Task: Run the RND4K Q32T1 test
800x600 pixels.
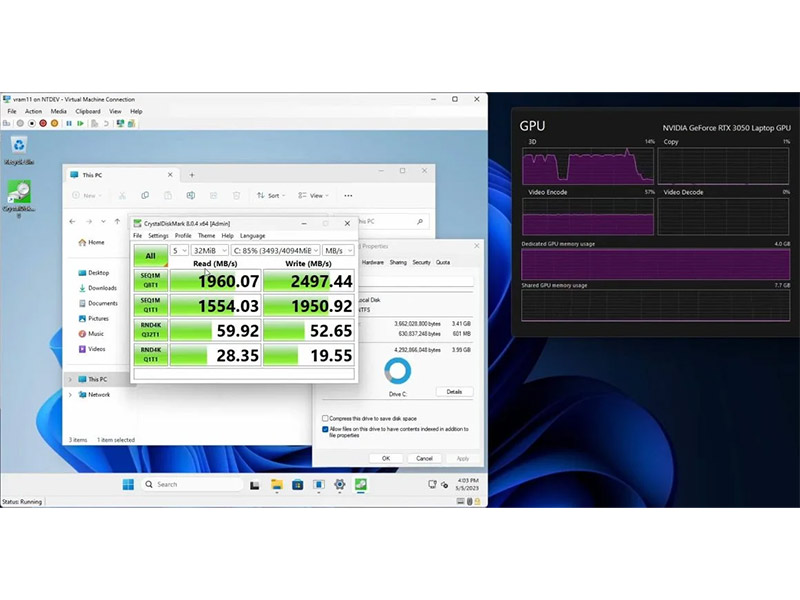Action: pos(151,330)
